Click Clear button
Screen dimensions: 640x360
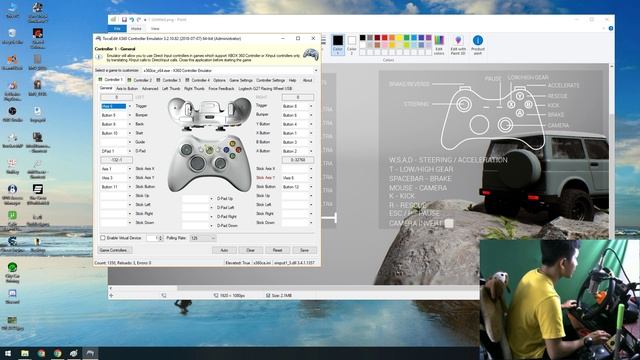251,250
